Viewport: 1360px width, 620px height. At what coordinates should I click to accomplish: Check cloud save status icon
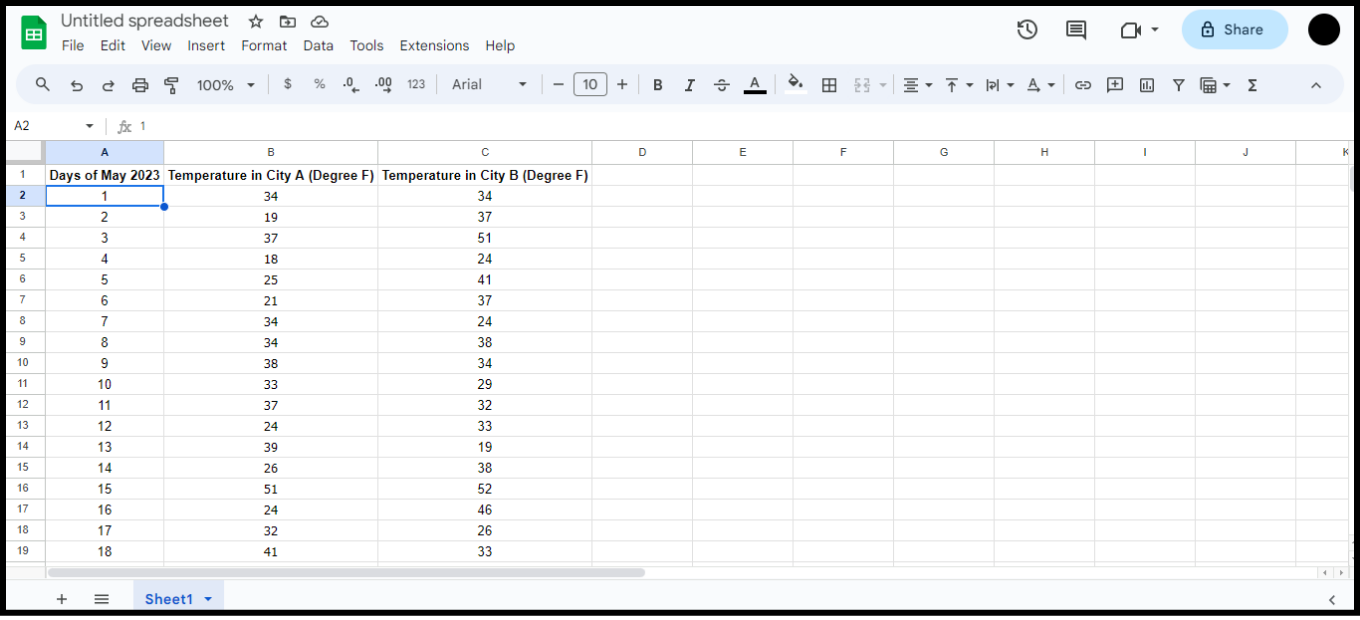click(319, 21)
